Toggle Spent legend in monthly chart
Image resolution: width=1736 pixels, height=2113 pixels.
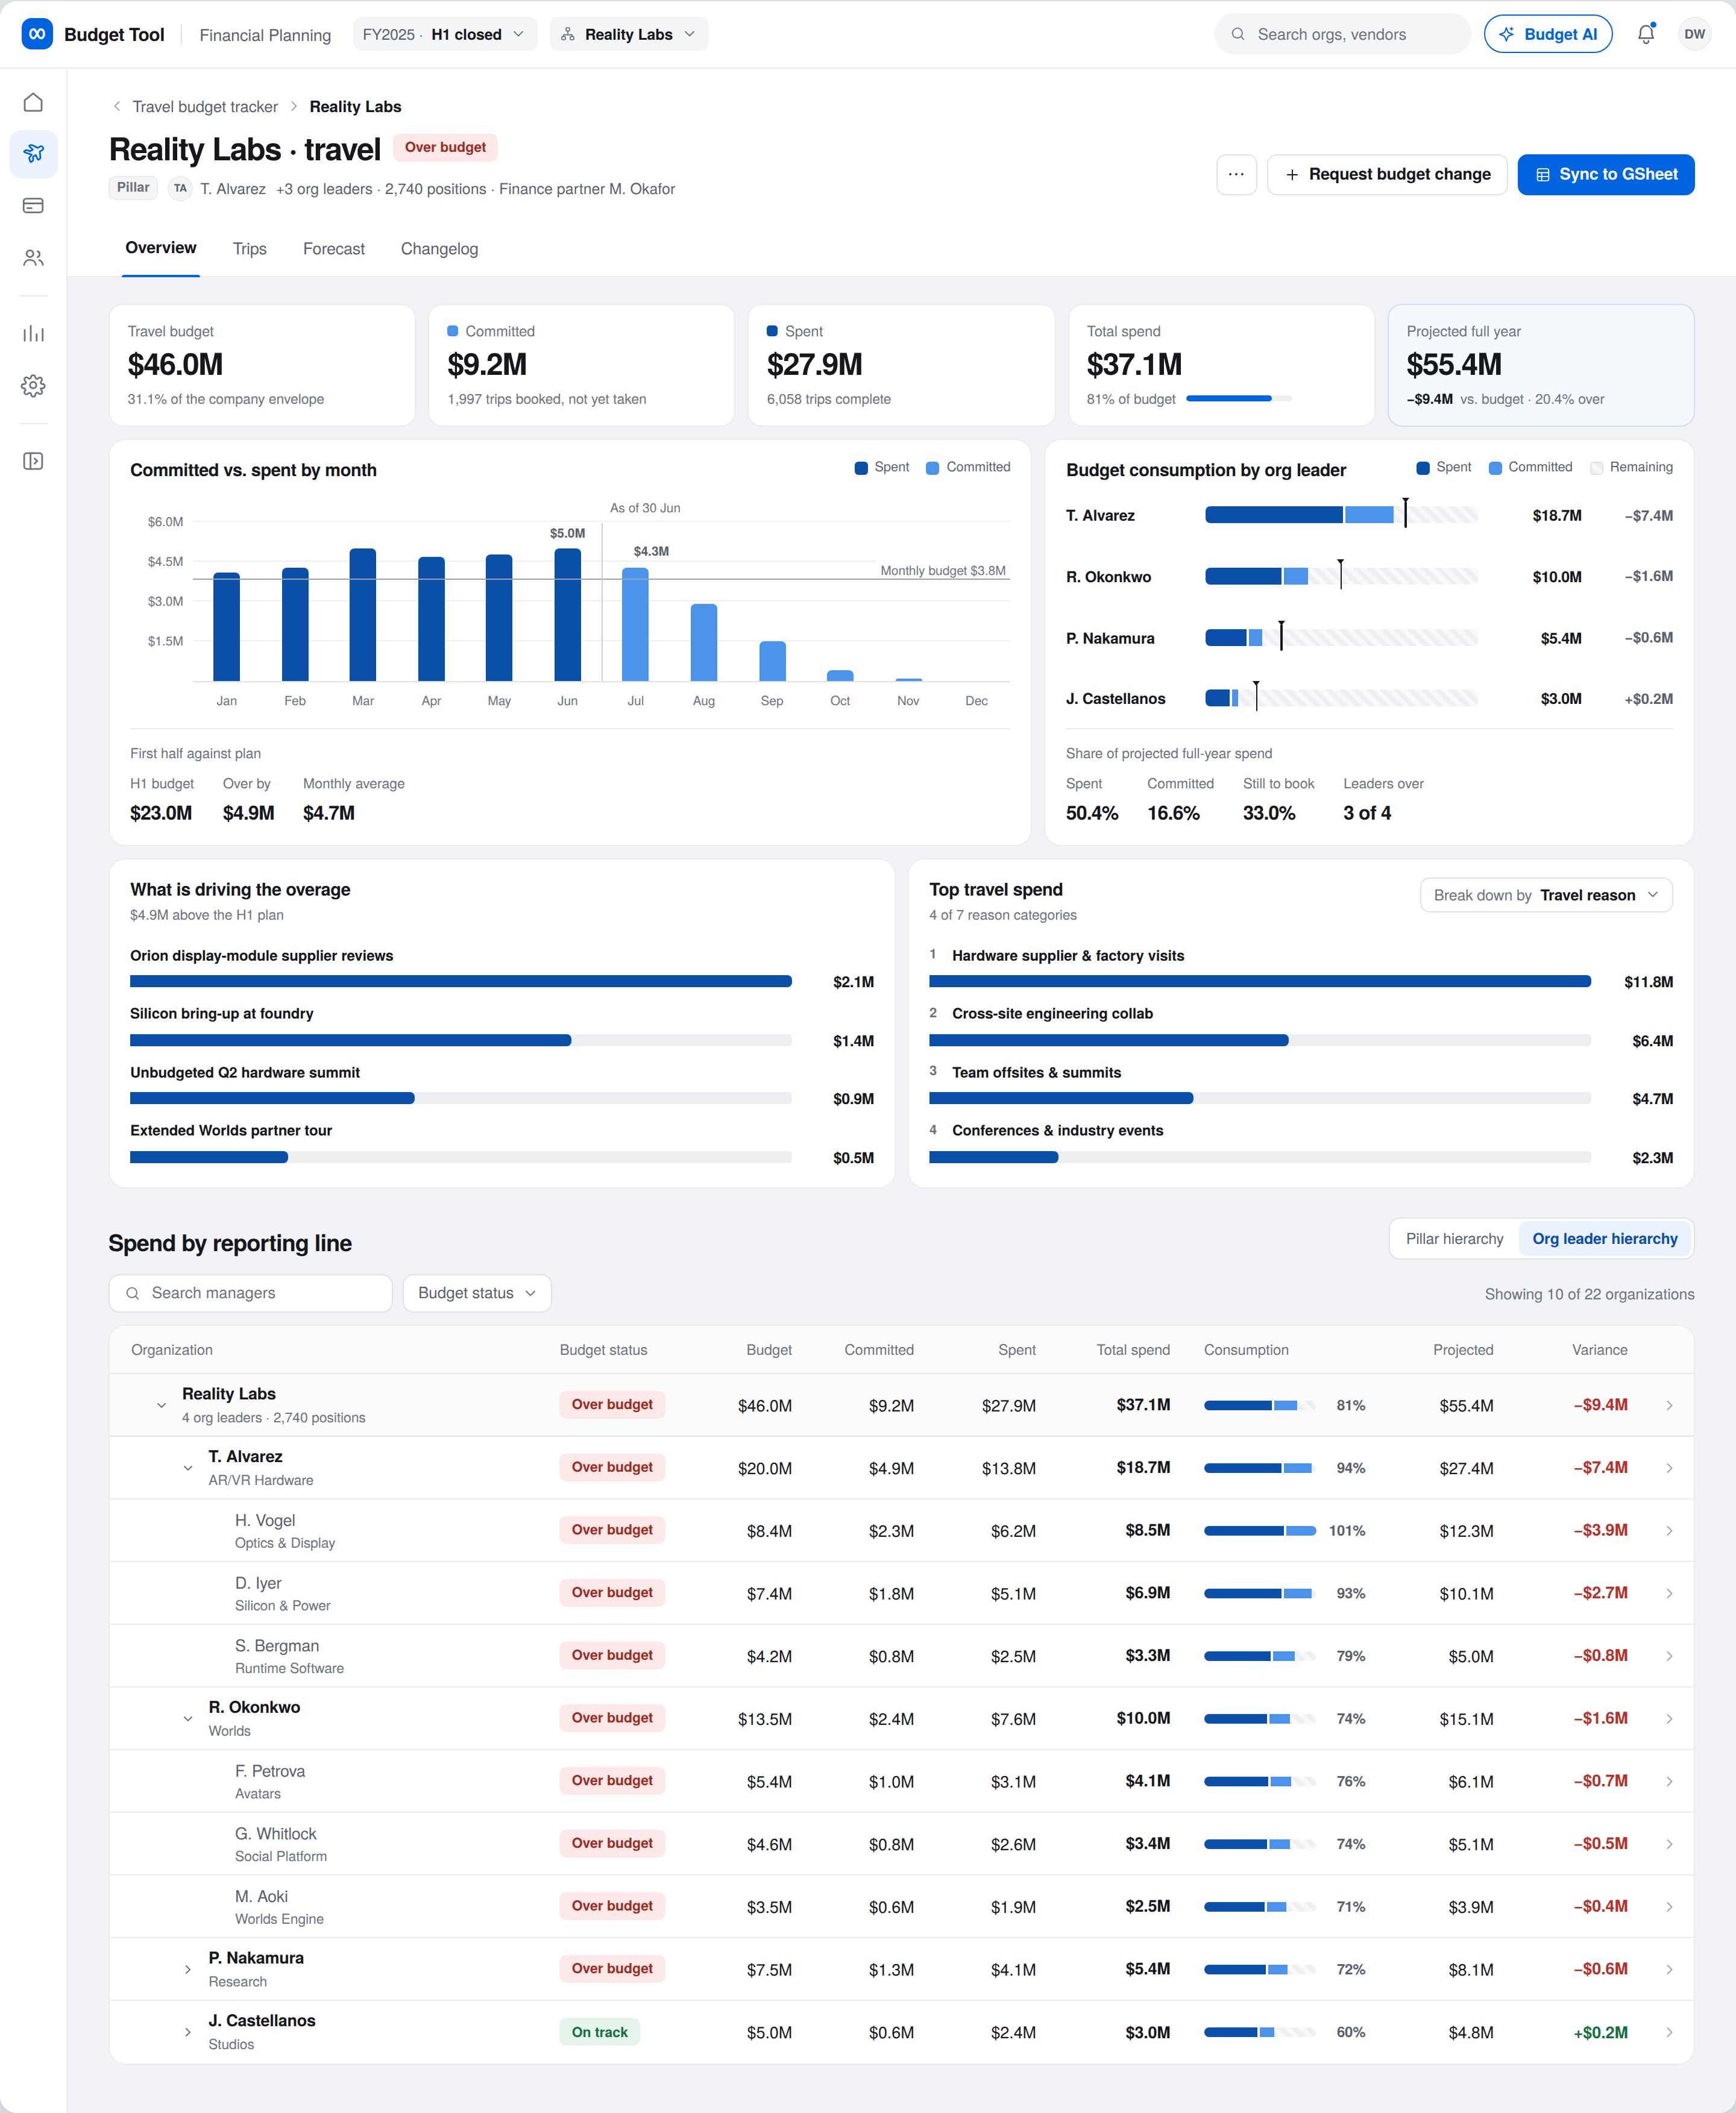pos(882,467)
